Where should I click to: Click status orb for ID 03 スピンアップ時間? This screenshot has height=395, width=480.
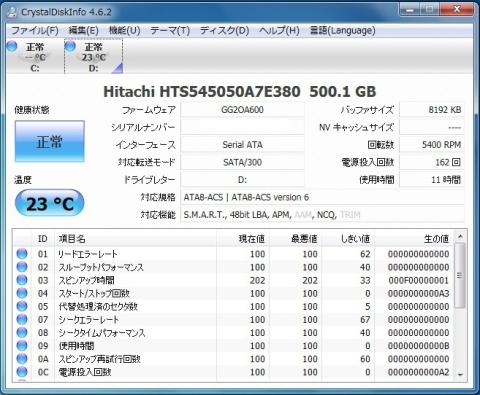(22, 280)
